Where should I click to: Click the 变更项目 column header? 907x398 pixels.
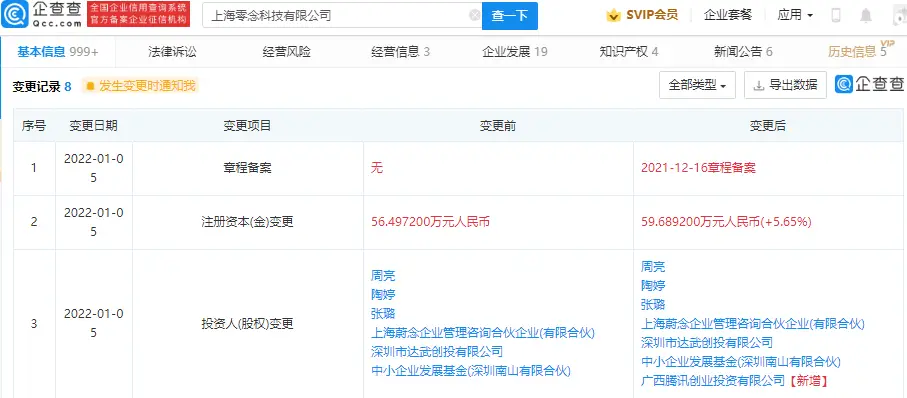[x=248, y=126]
